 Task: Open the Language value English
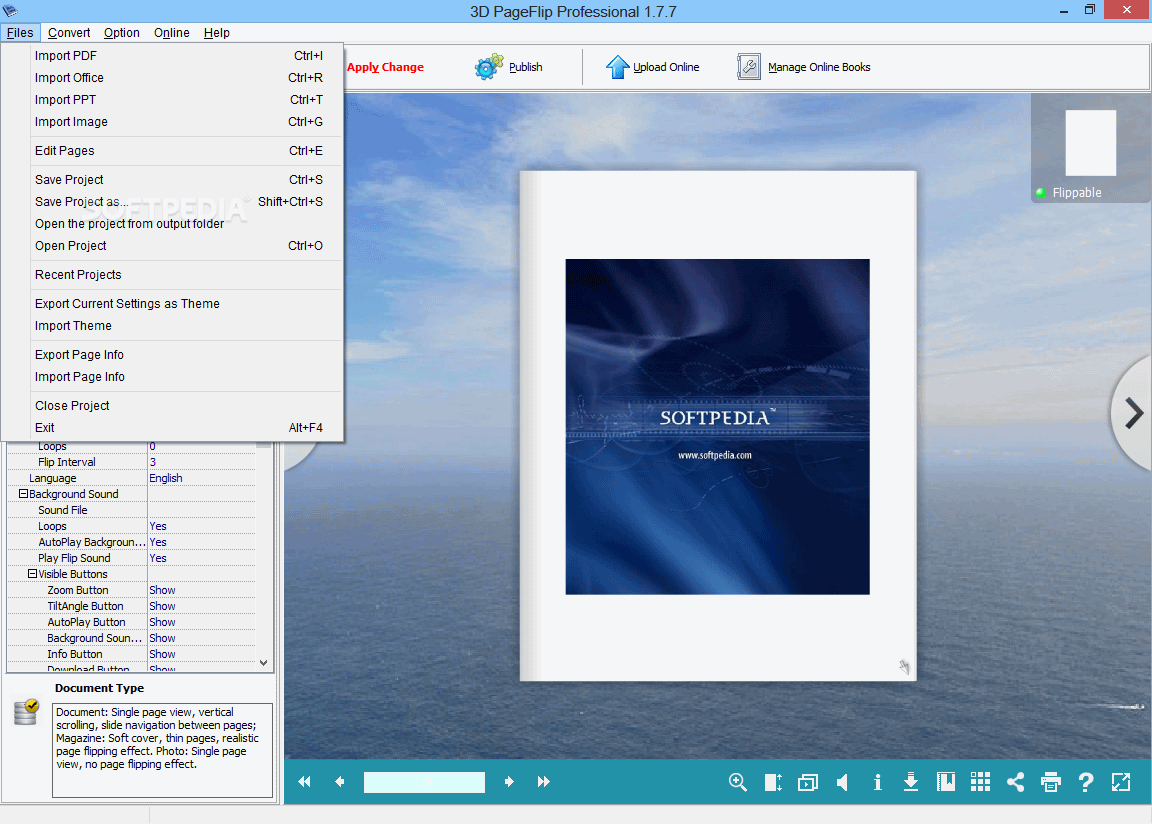(x=166, y=478)
